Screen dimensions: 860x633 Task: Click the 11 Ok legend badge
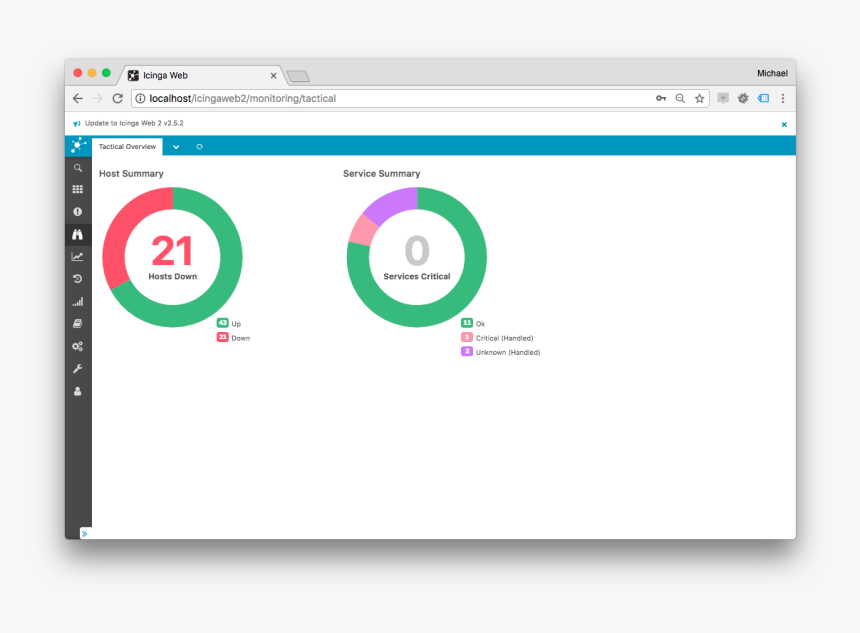(467, 323)
